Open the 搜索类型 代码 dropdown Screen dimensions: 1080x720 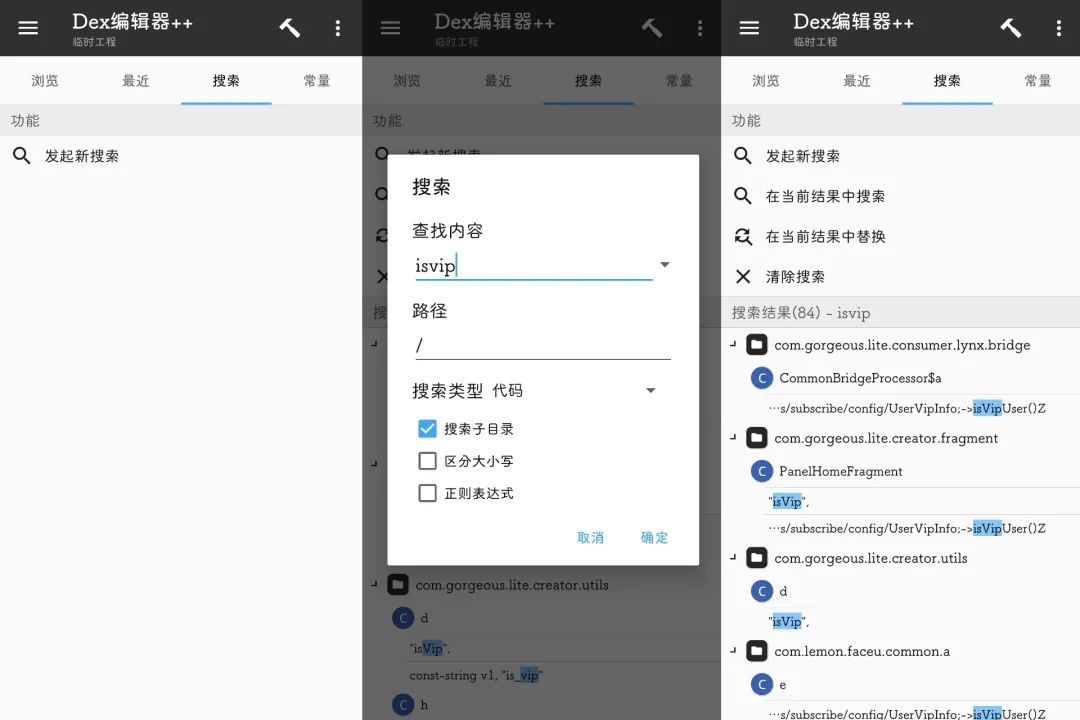point(650,391)
